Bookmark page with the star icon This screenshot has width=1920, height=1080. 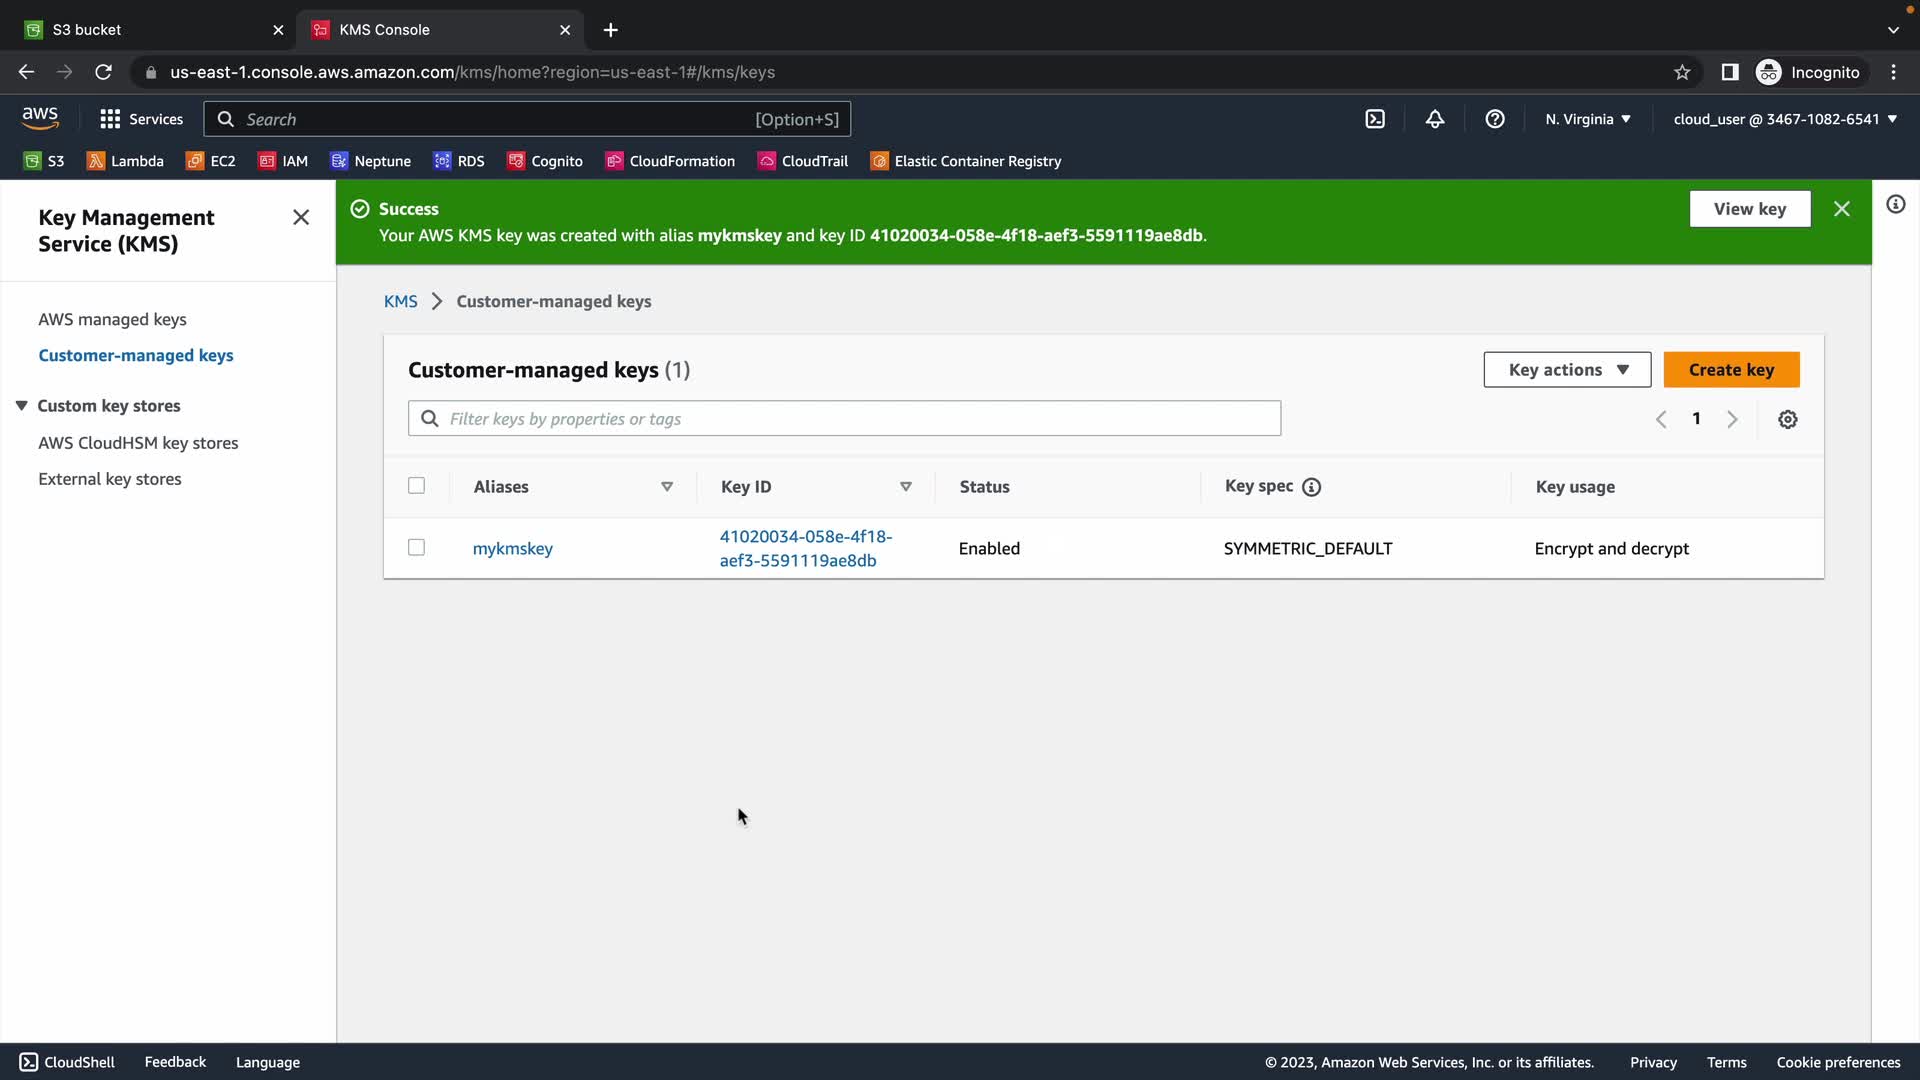click(x=1682, y=72)
